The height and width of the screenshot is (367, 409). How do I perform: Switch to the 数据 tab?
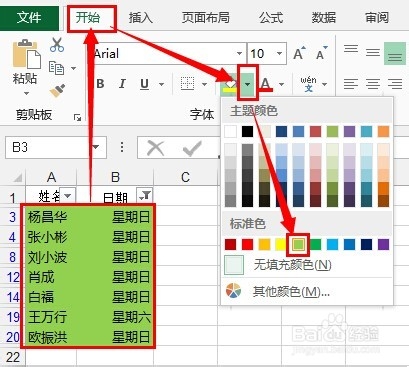point(324,17)
